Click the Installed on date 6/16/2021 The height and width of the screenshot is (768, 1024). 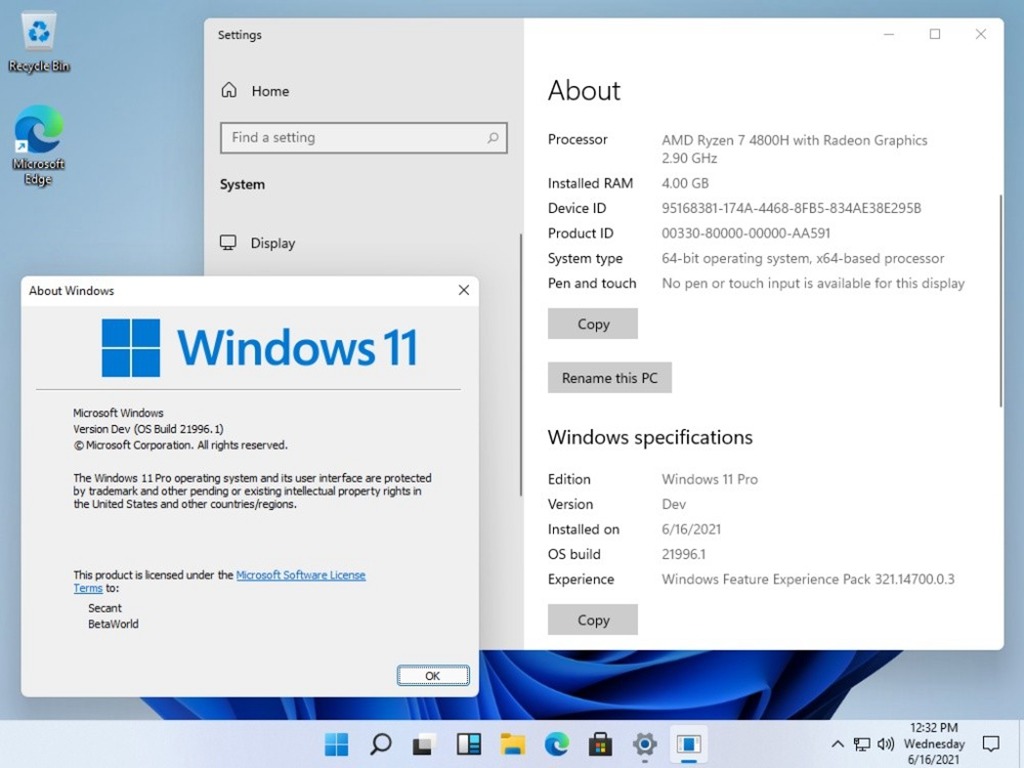pyautogui.click(x=691, y=530)
